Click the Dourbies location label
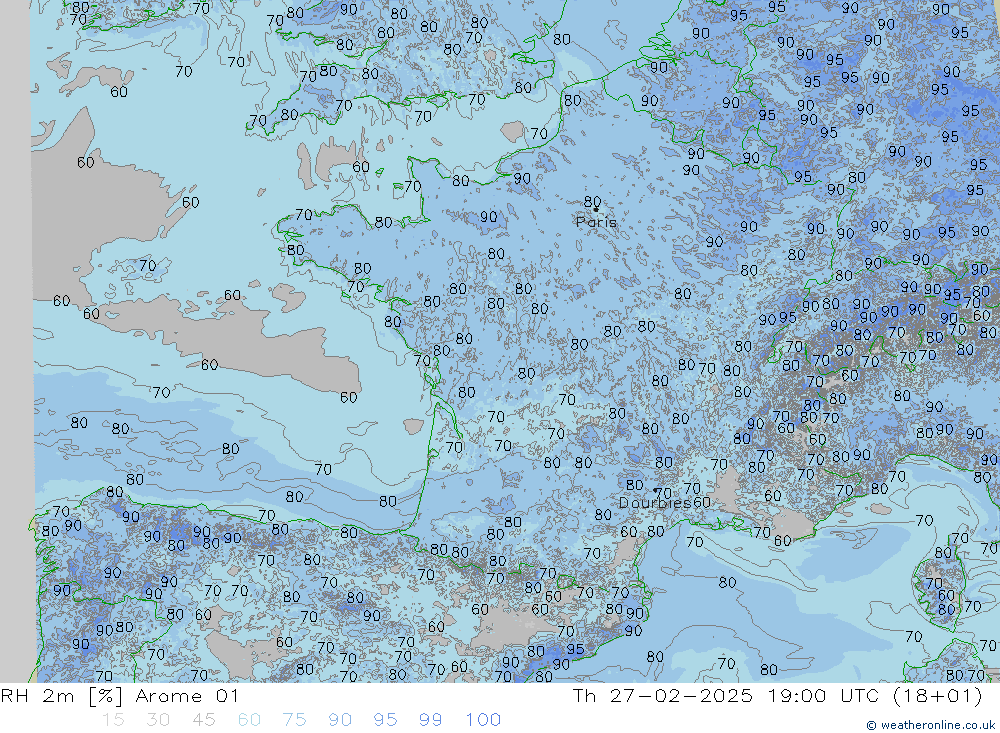The image size is (1000, 733). click(x=655, y=503)
